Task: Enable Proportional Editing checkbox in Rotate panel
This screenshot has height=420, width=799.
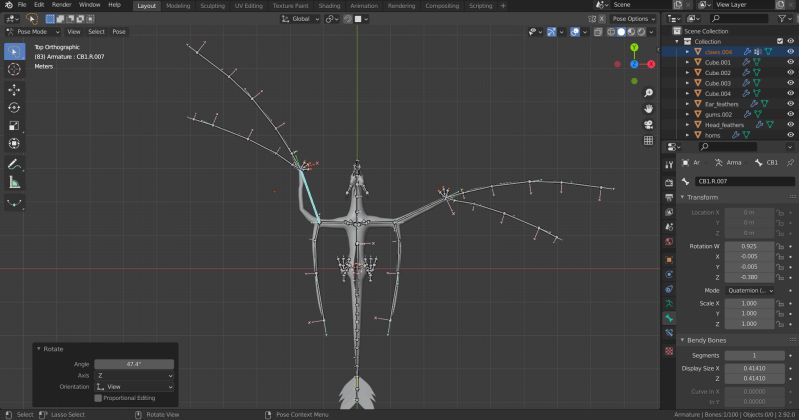Action: (x=98, y=398)
